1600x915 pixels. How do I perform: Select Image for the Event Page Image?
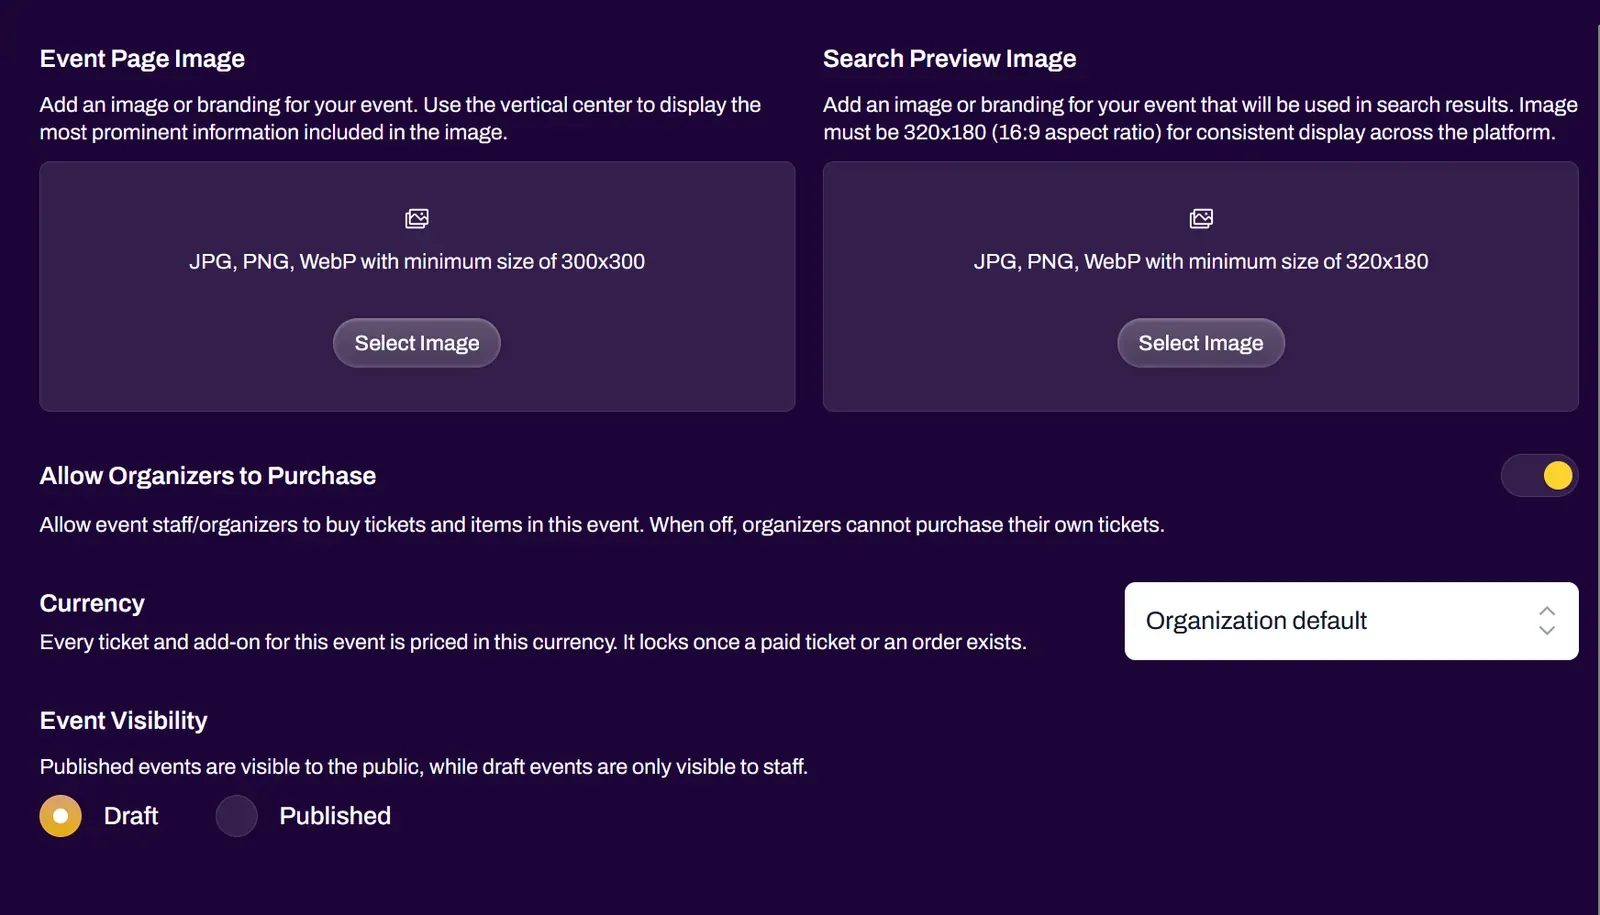(x=417, y=343)
